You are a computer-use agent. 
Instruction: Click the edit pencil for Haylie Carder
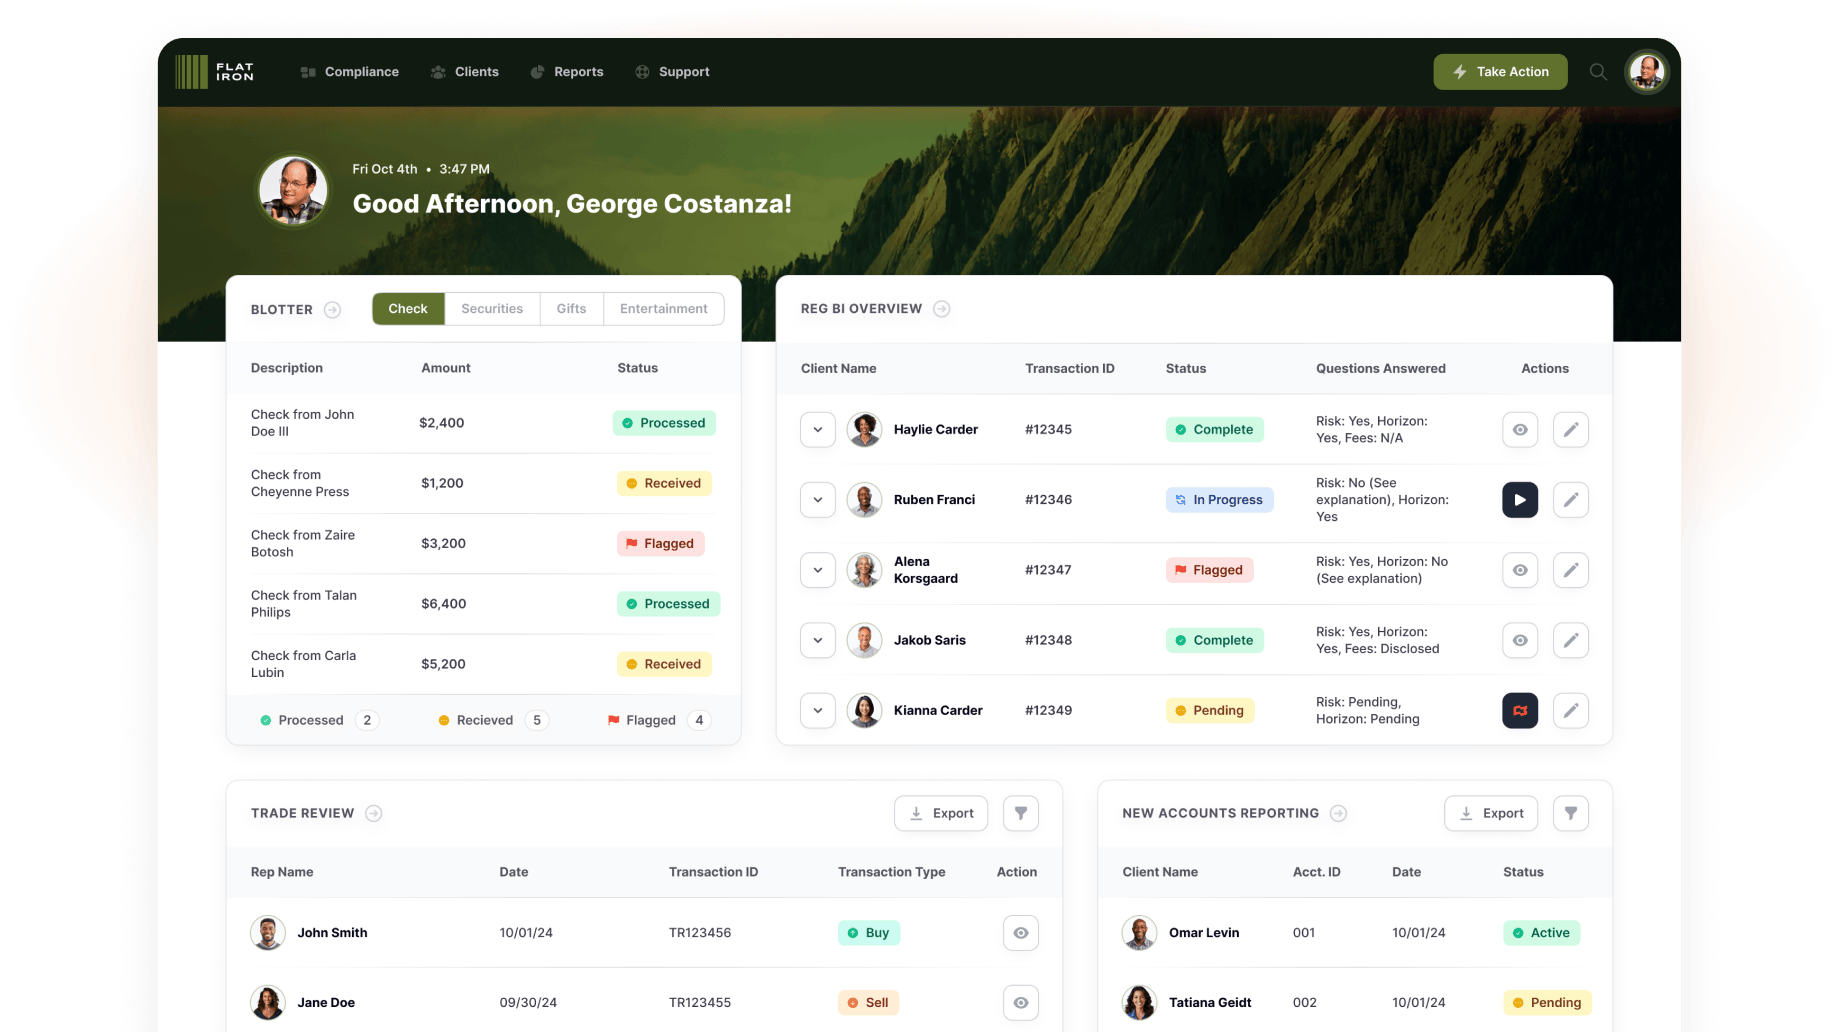pos(1570,430)
